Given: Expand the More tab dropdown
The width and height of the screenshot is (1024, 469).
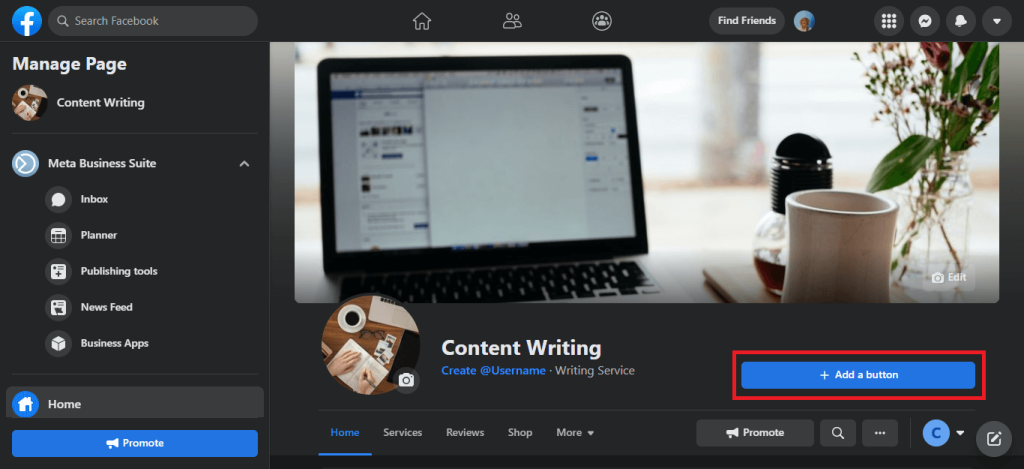Looking at the screenshot, I should click(575, 432).
